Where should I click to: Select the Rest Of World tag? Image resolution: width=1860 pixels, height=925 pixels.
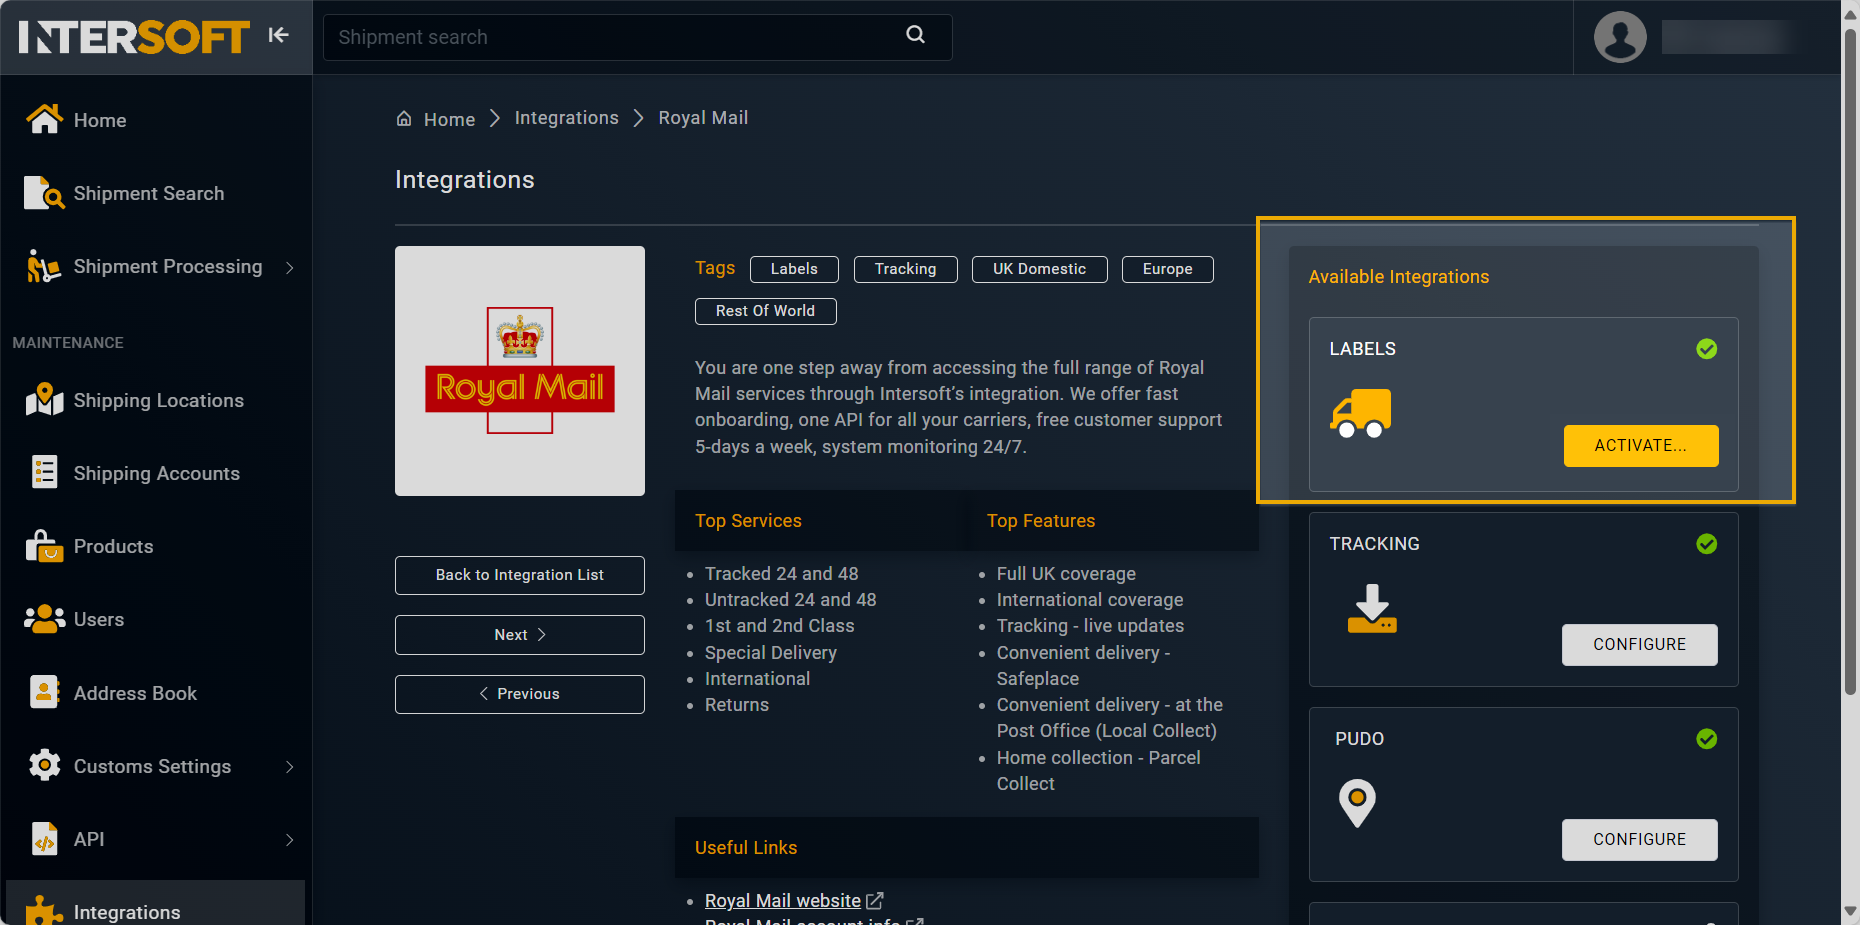click(766, 311)
